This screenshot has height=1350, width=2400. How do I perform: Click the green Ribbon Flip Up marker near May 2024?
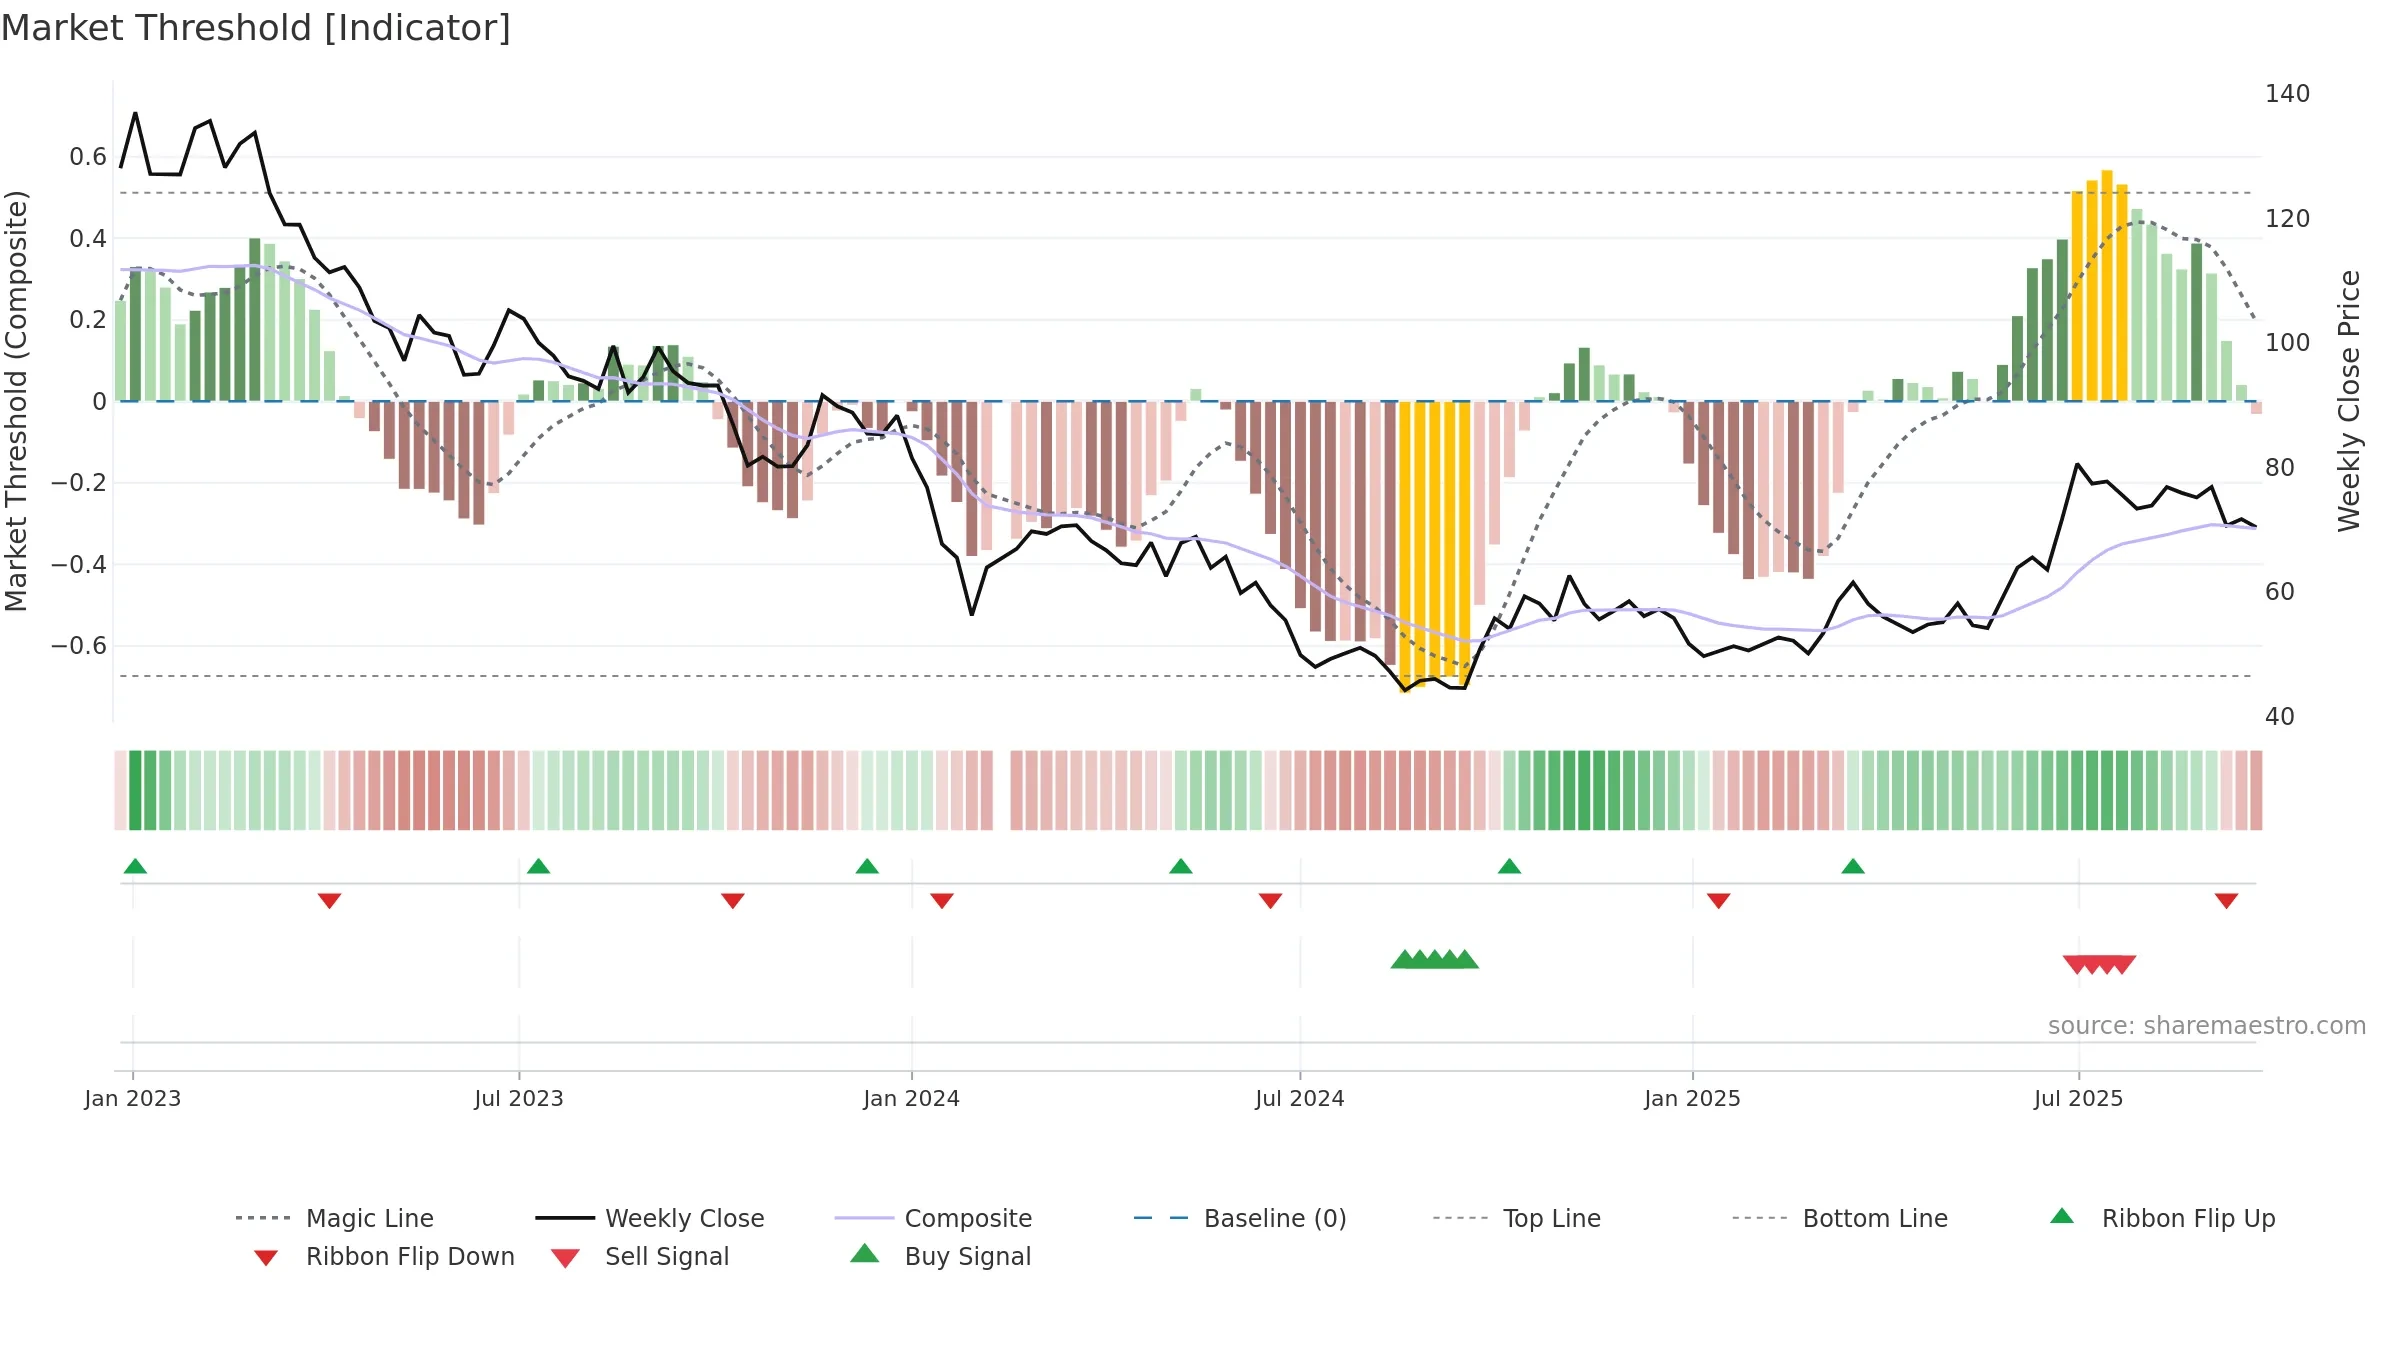tap(1180, 866)
